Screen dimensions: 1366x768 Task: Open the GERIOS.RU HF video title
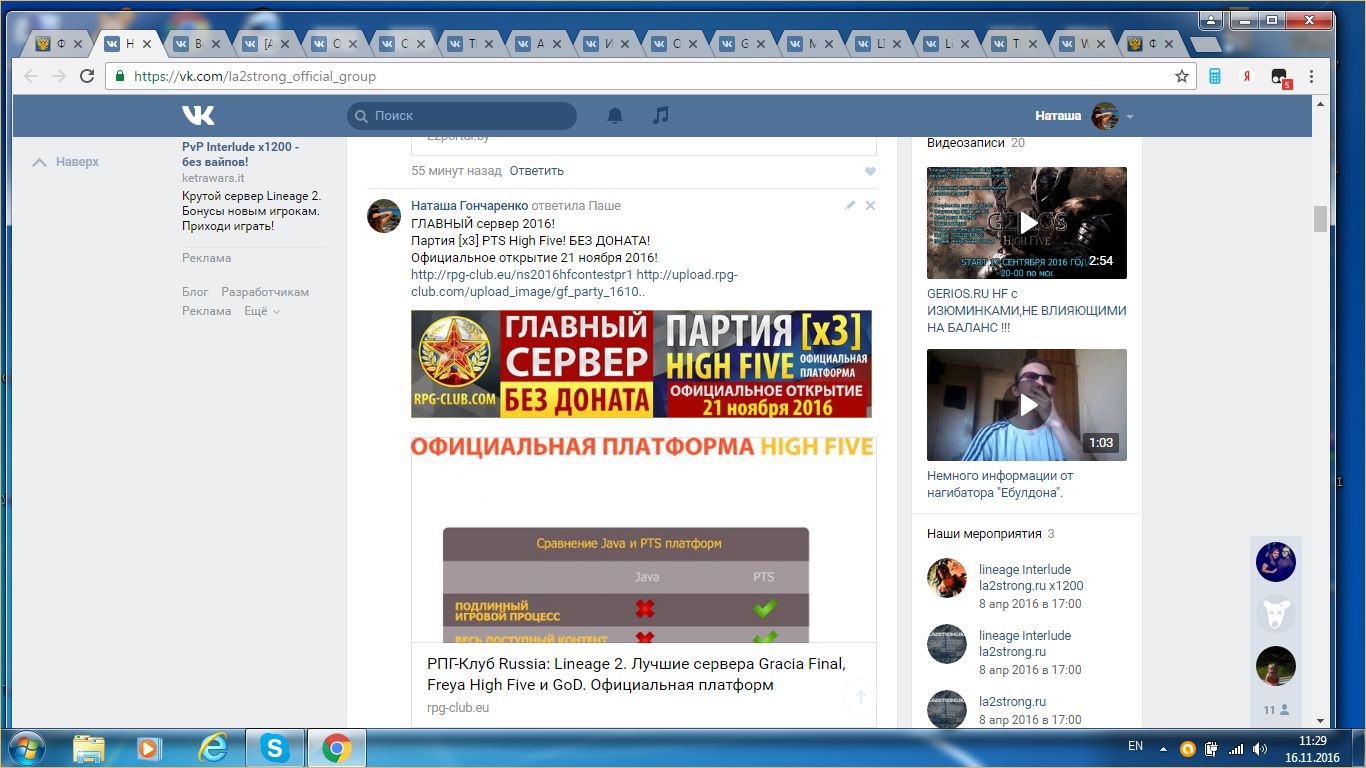(1027, 311)
